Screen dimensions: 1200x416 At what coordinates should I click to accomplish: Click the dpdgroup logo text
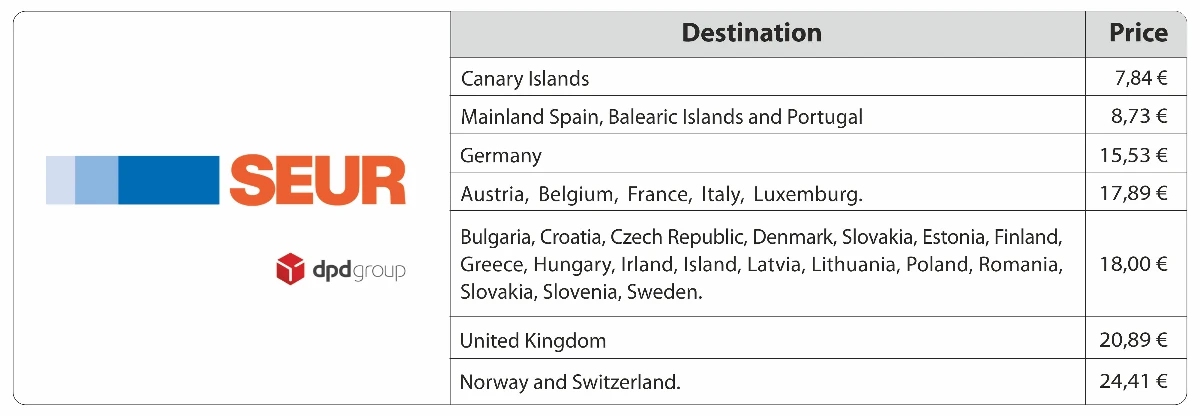pyautogui.click(x=358, y=270)
